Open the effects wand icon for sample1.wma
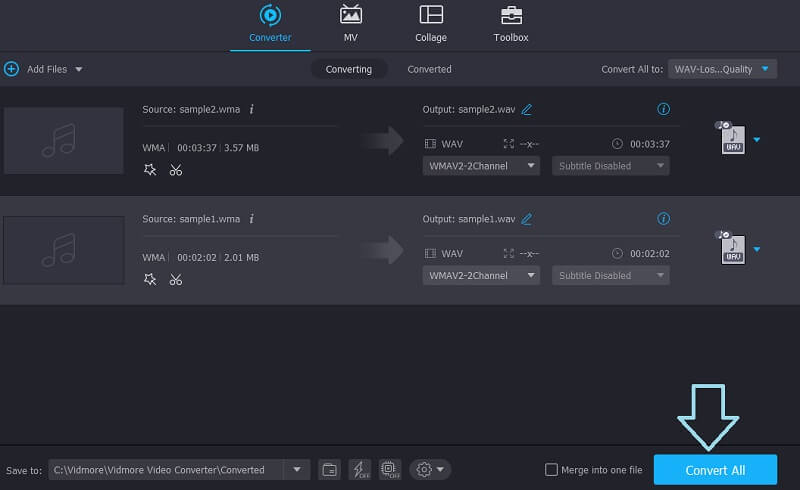This screenshot has height=490, width=800. pos(150,279)
